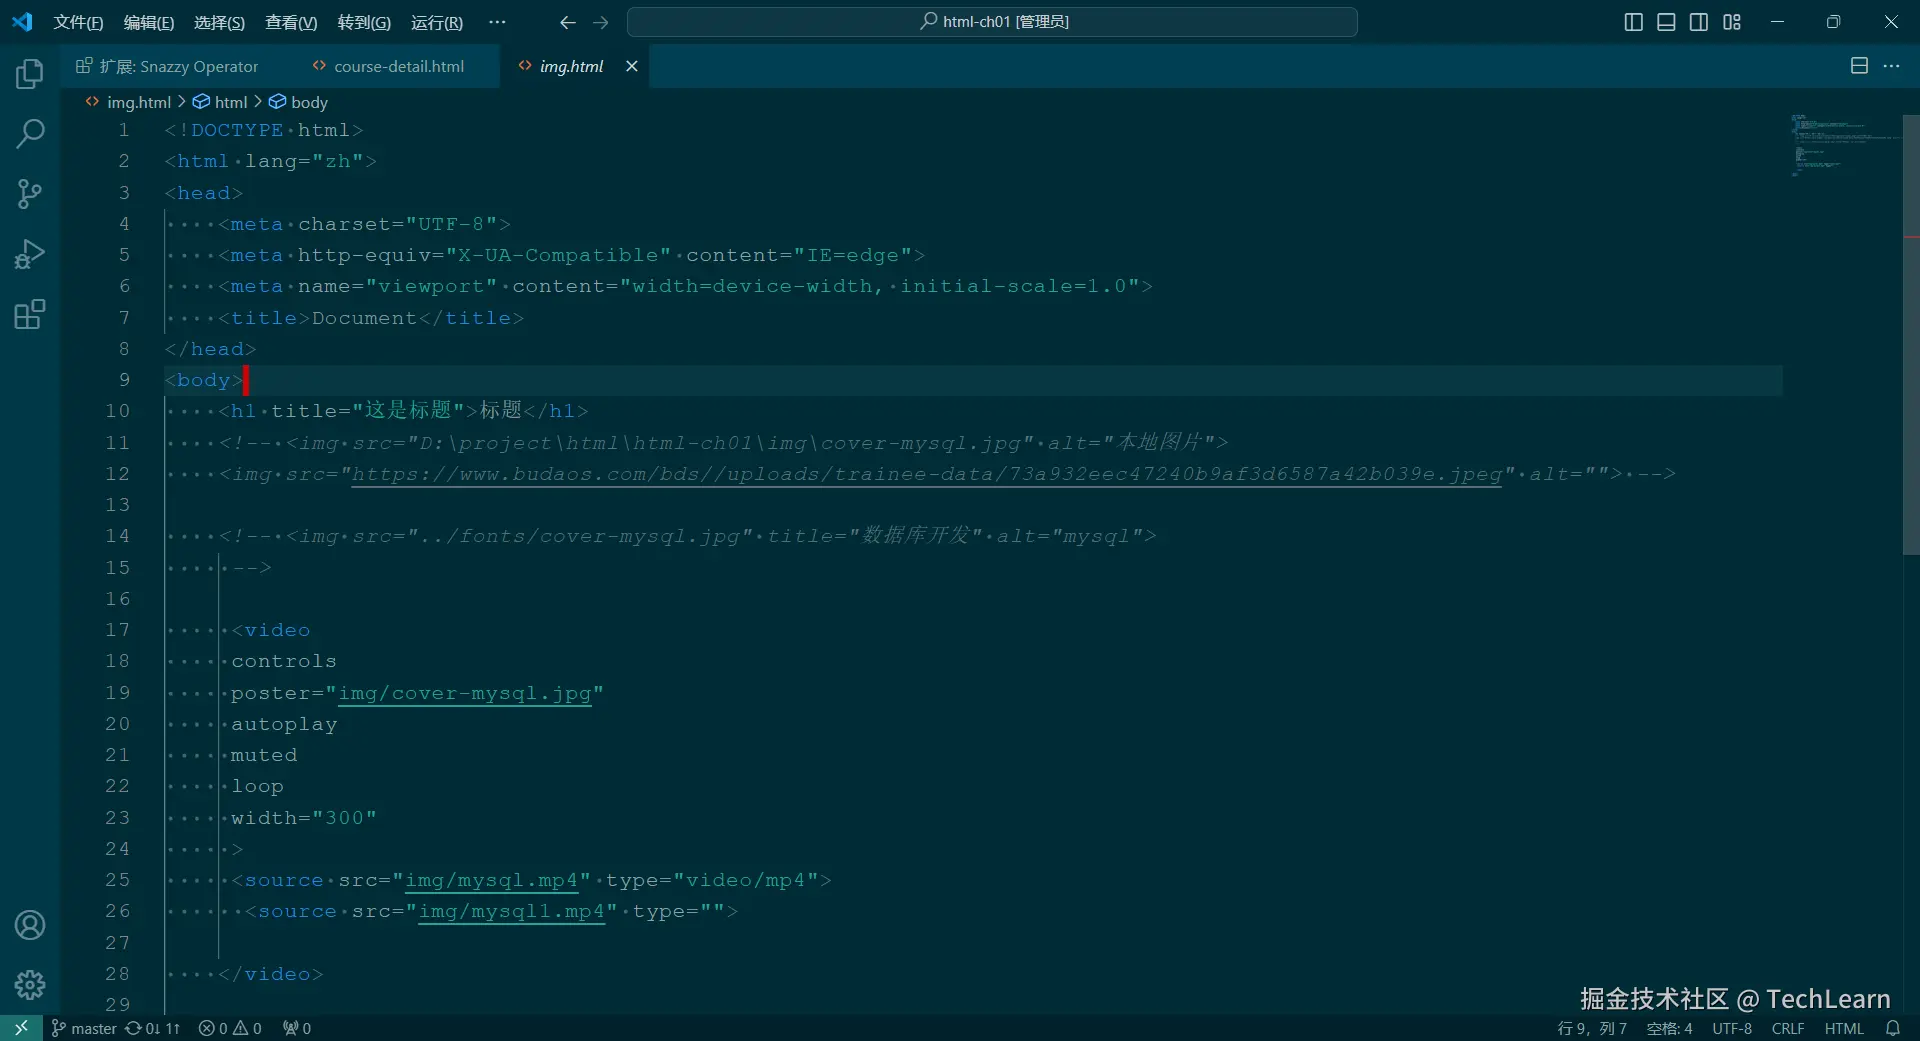Screen dimensions: 1920x1041
Task: Open the 文件(F) menu
Action: pyautogui.click(x=78, y=22)
